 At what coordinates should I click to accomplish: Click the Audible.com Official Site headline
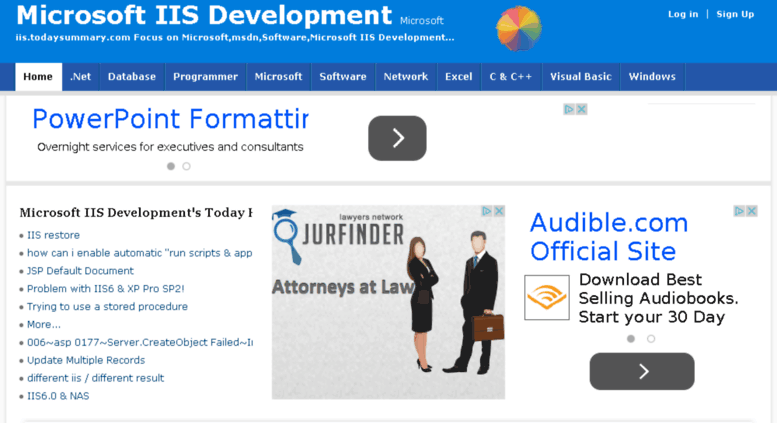point(609,237)
